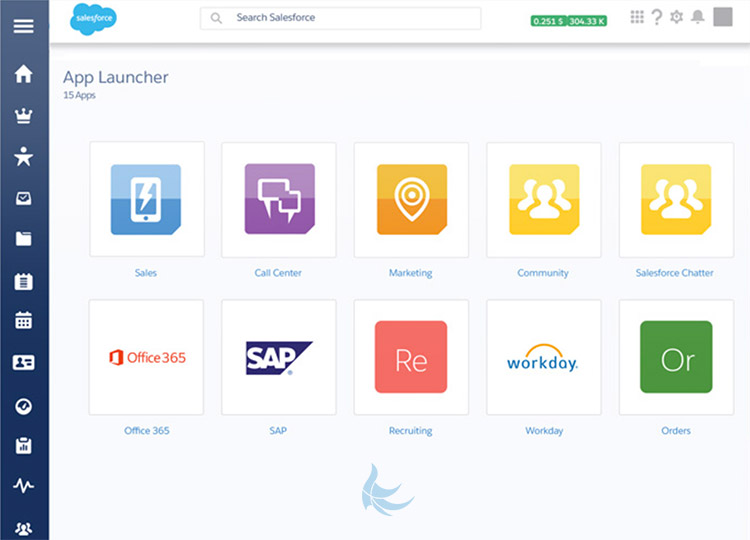Image resolution: width=750 pixels, height=540 pixels.
Task: Click the Workday link label
Action: click(x=544, y=430)
